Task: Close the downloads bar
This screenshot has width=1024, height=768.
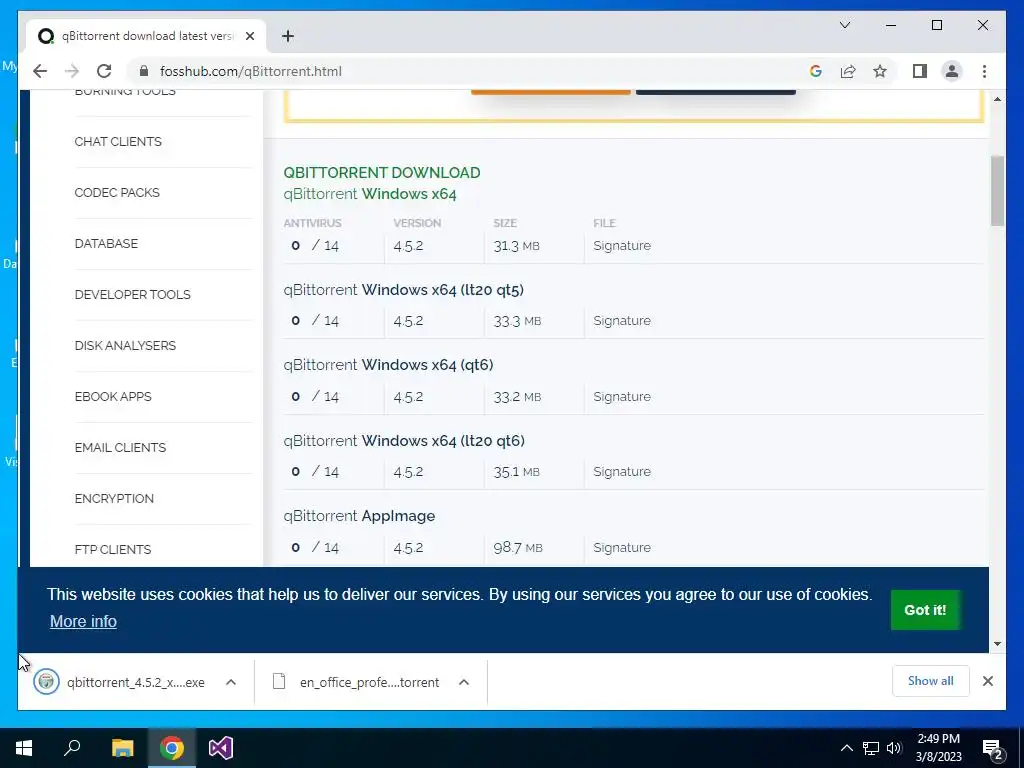Action: (988, 681)
